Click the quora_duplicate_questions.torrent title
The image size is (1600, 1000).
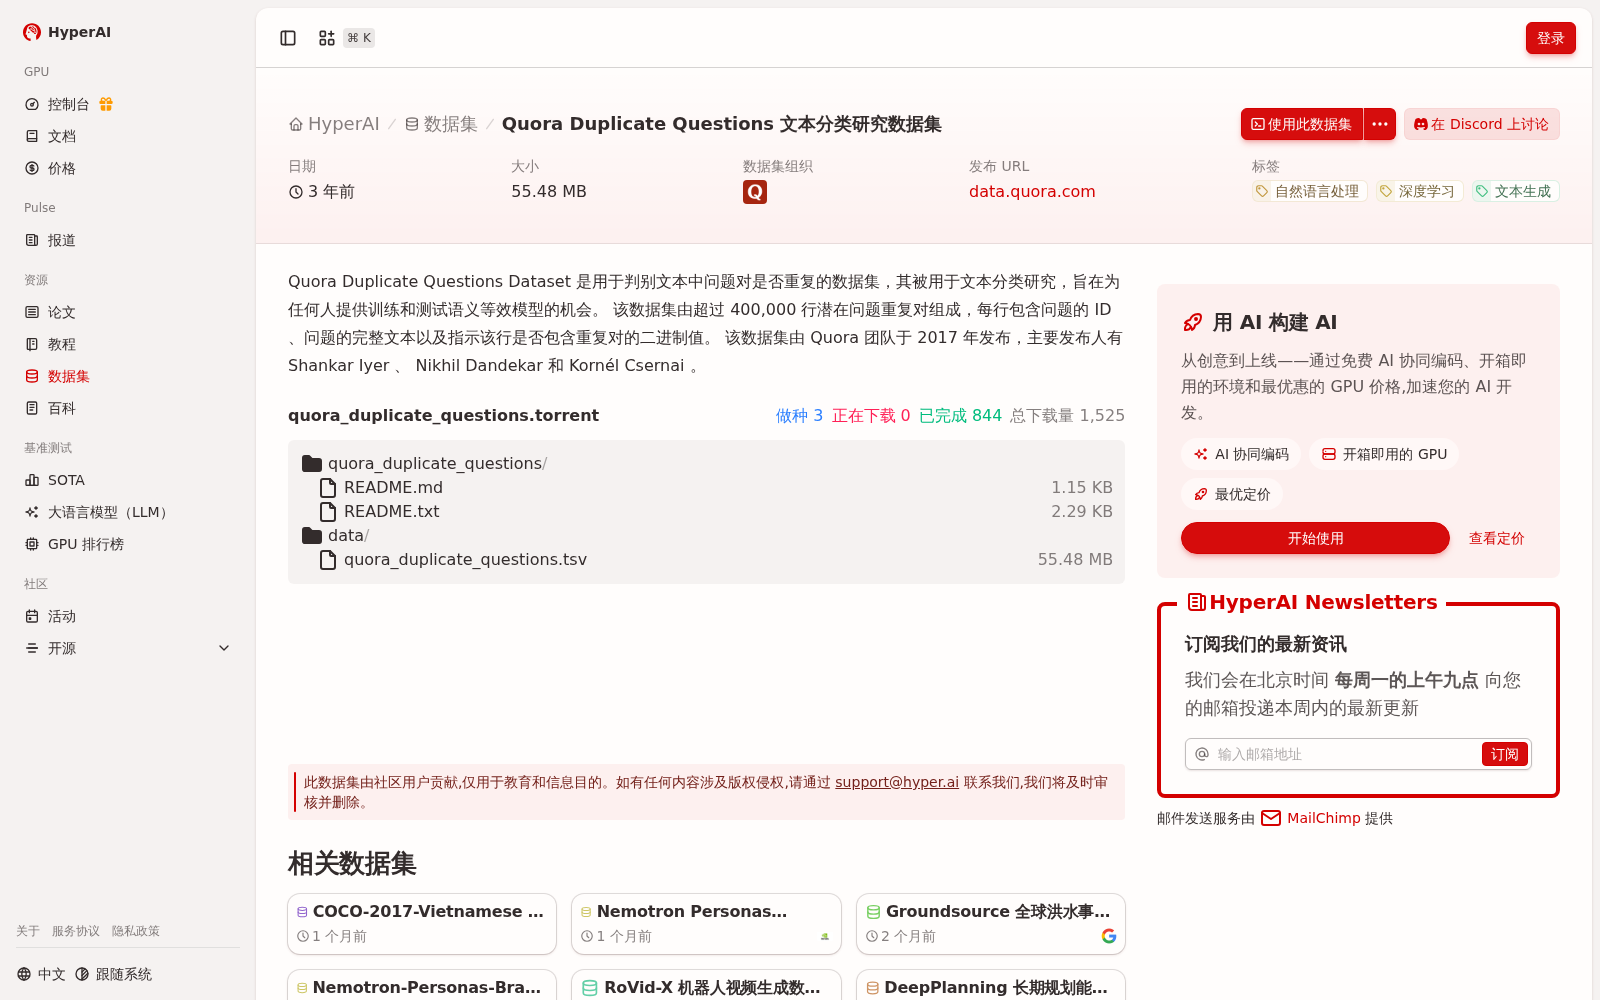(x=443, y=415)
